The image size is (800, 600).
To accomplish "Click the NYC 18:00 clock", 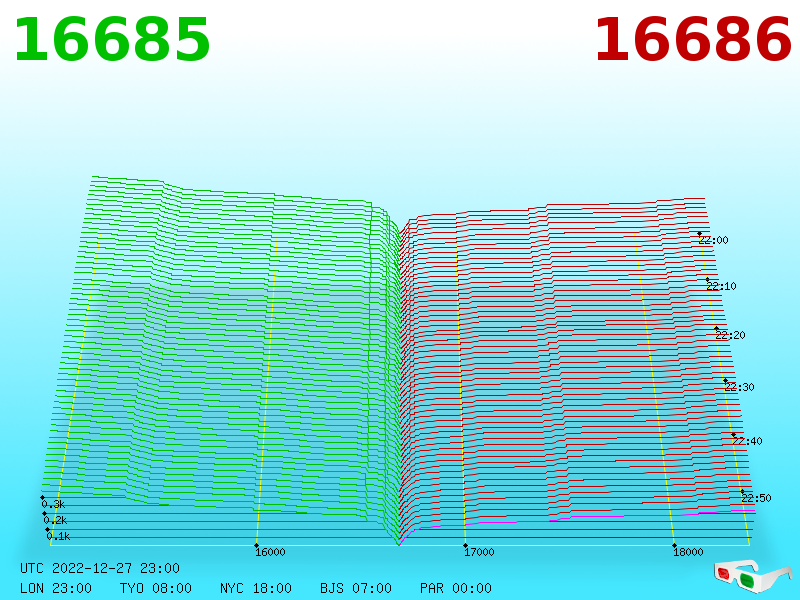I will (256, 588).
